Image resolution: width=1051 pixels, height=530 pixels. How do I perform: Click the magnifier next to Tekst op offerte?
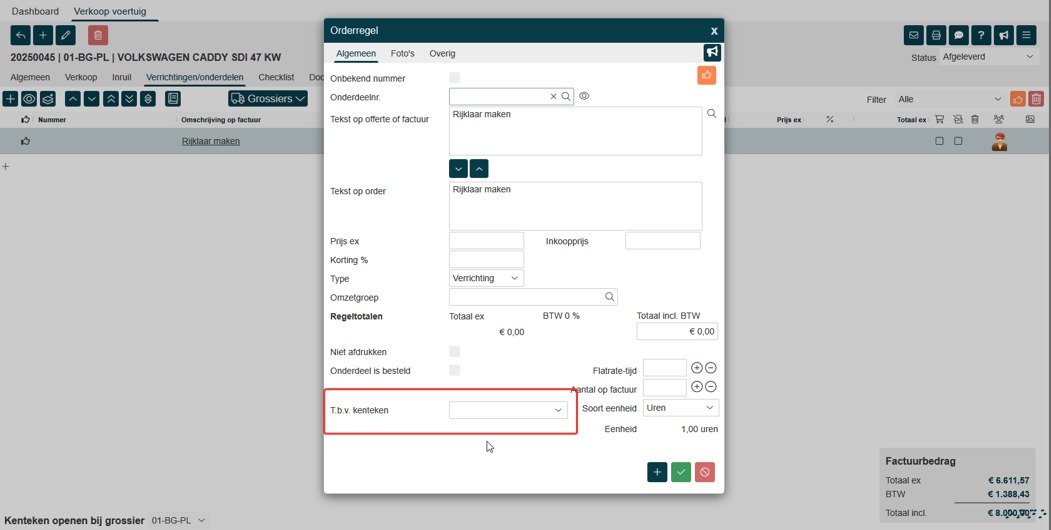point(712,114)
